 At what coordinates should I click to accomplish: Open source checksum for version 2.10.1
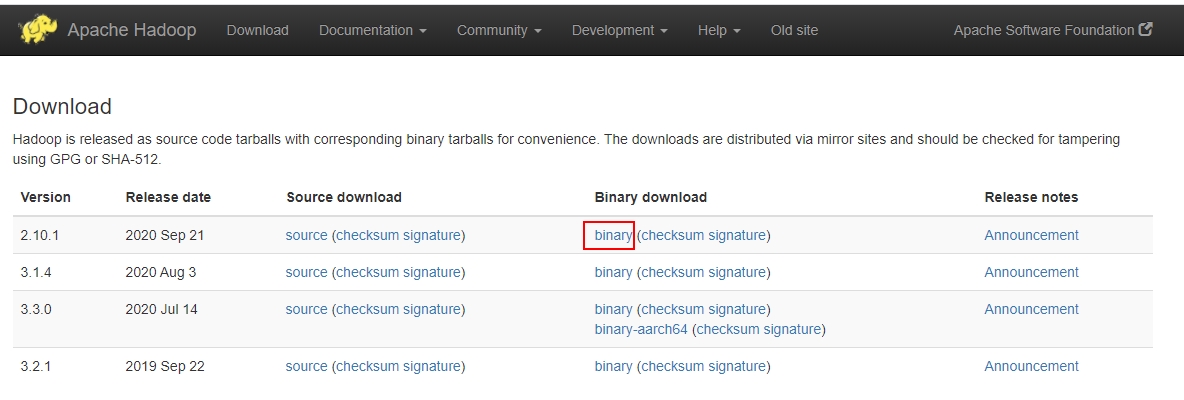click(368, 235)
